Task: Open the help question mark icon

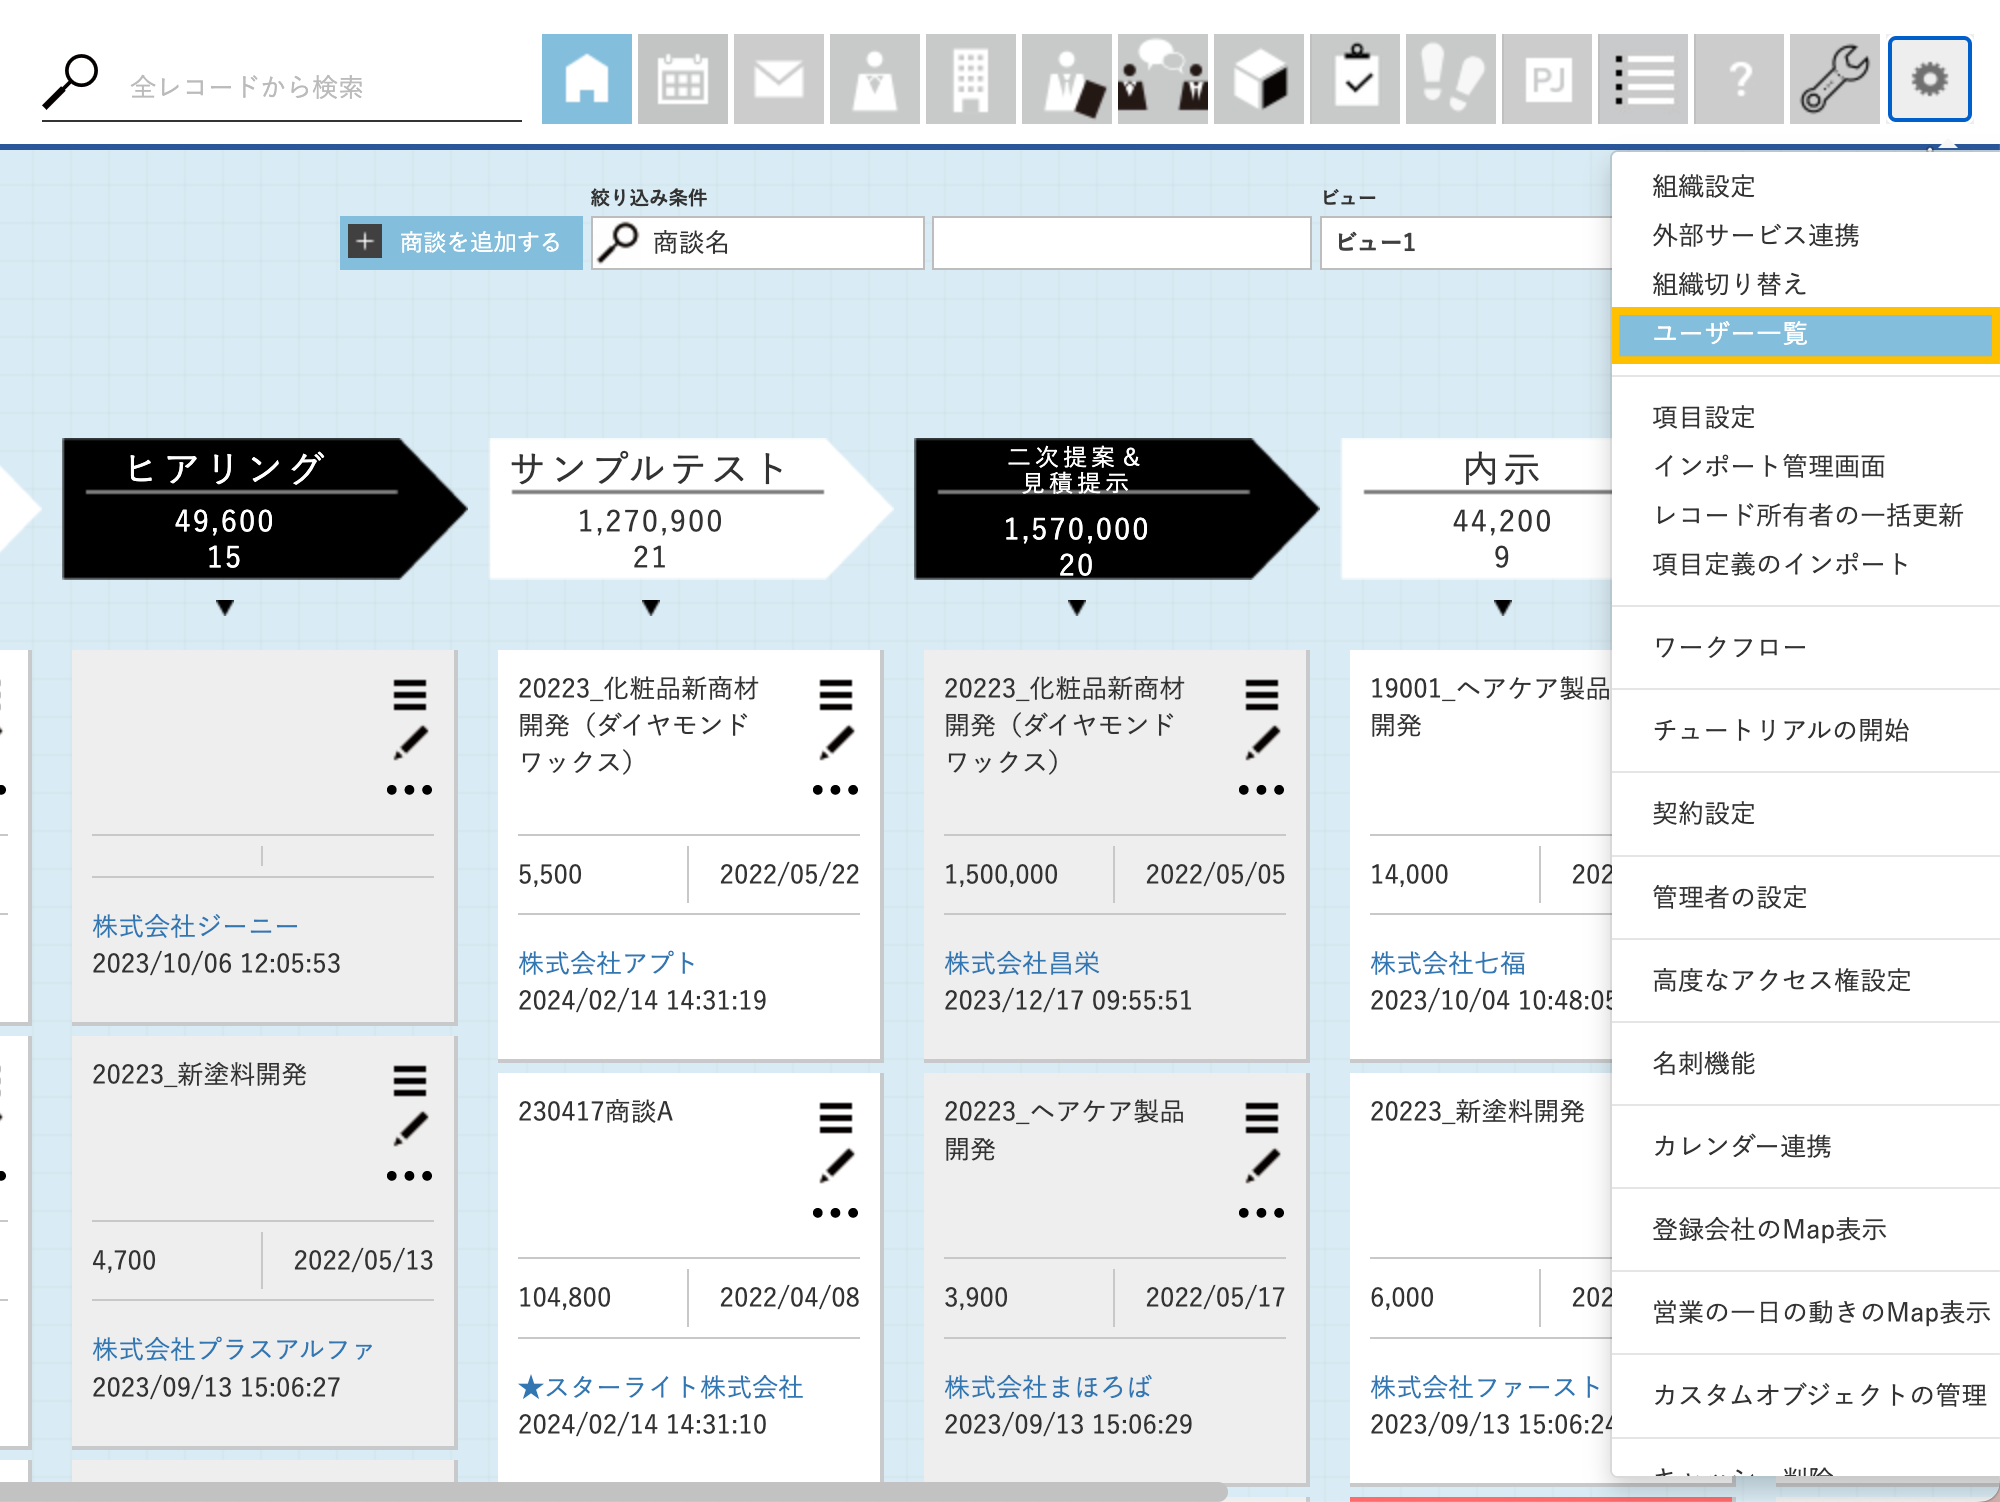Action: [x=1738, y=79]
